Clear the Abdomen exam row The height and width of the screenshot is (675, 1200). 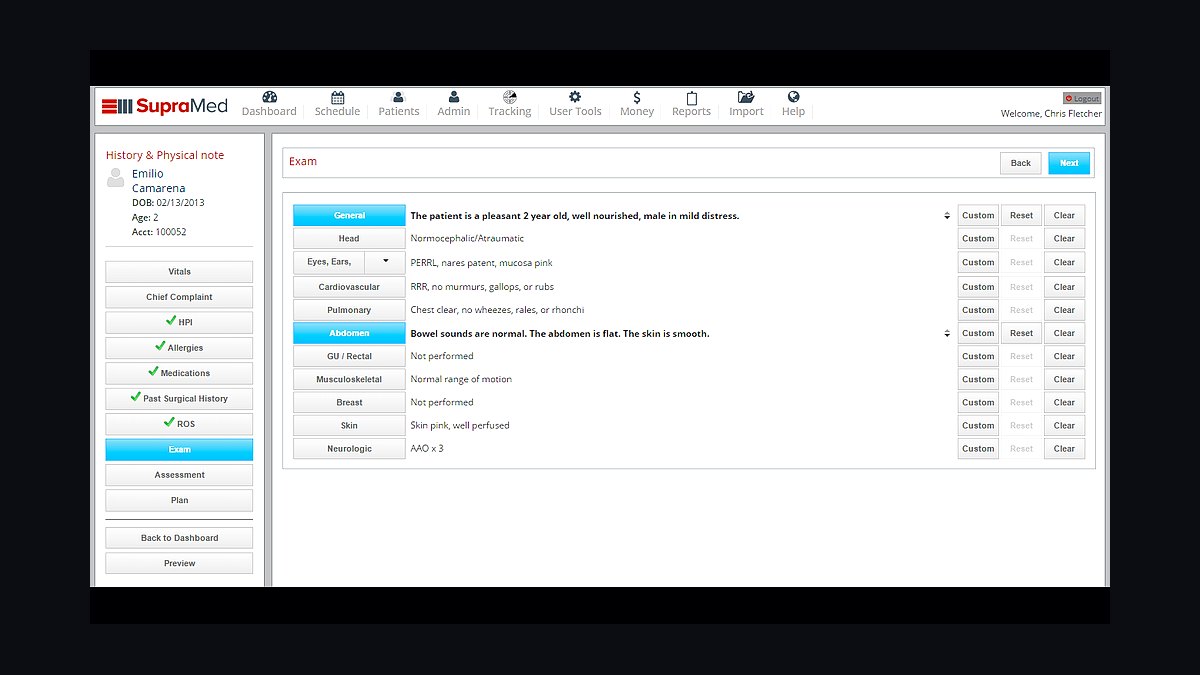tap(1064, 333)
